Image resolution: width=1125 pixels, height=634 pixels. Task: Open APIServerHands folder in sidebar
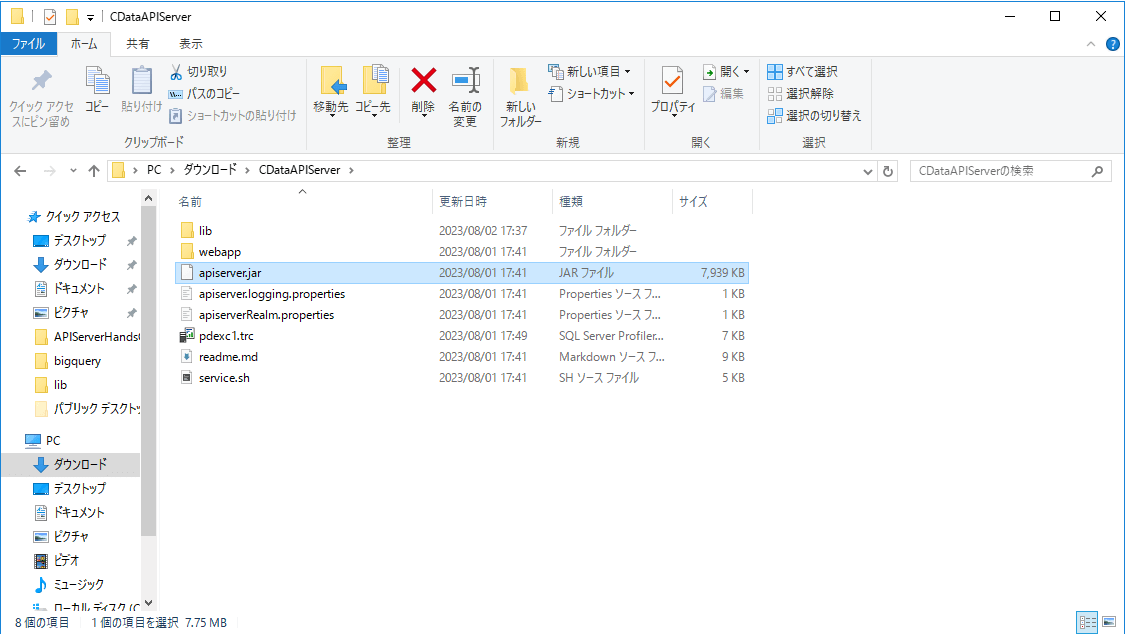[87, 337]
